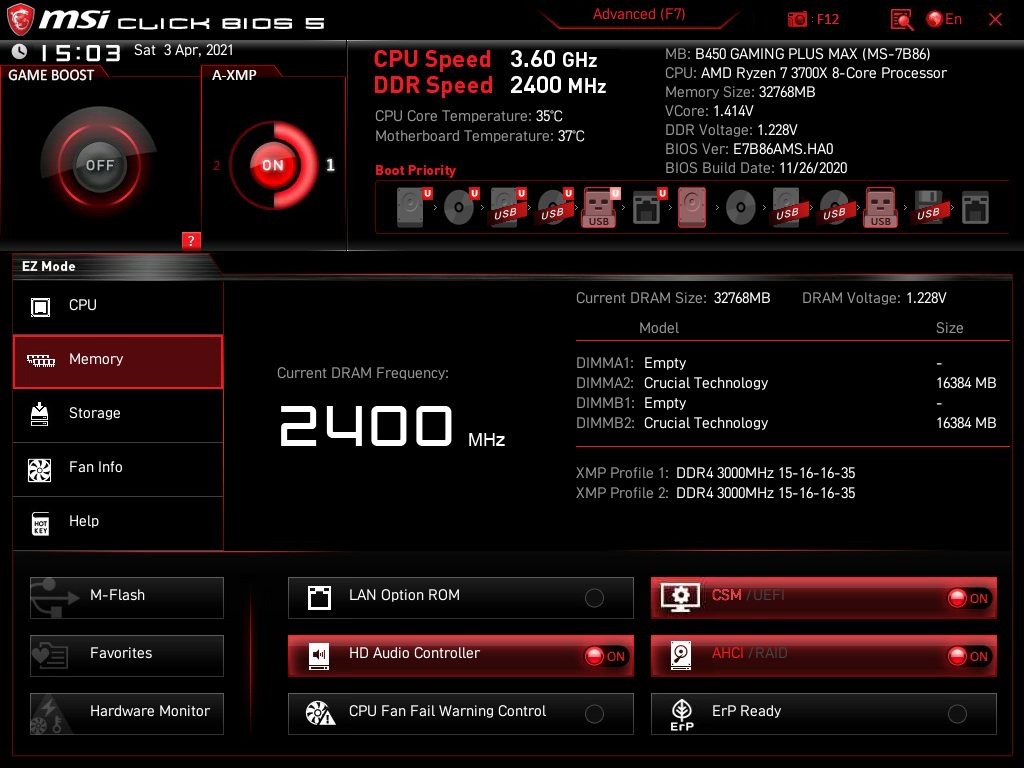The width and height of the screenshot is (1024, 768).
Task: Open Favorites
Action: tap(127, 656)
